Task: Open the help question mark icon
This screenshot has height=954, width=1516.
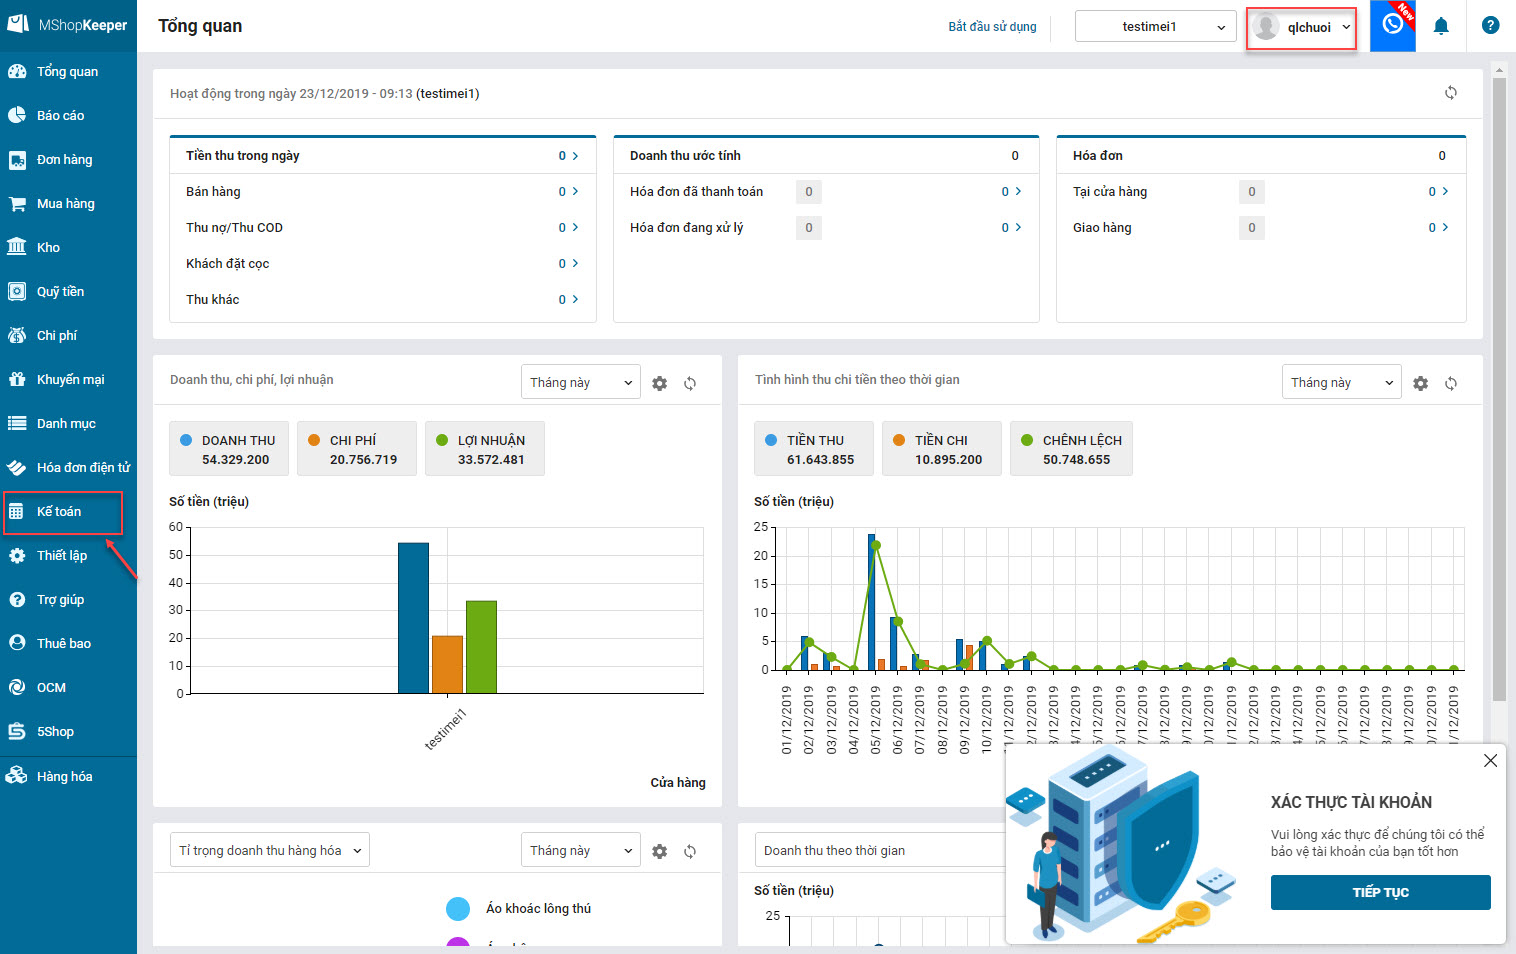Action: tap(1490, 26)
